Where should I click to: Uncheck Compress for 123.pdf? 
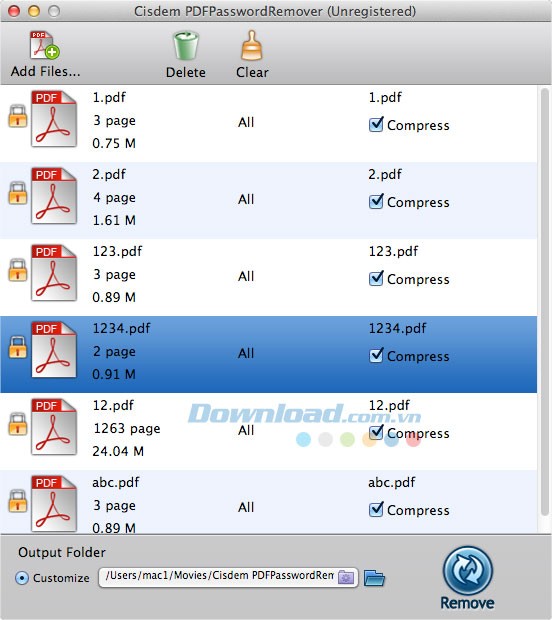(x=376, y=279)
